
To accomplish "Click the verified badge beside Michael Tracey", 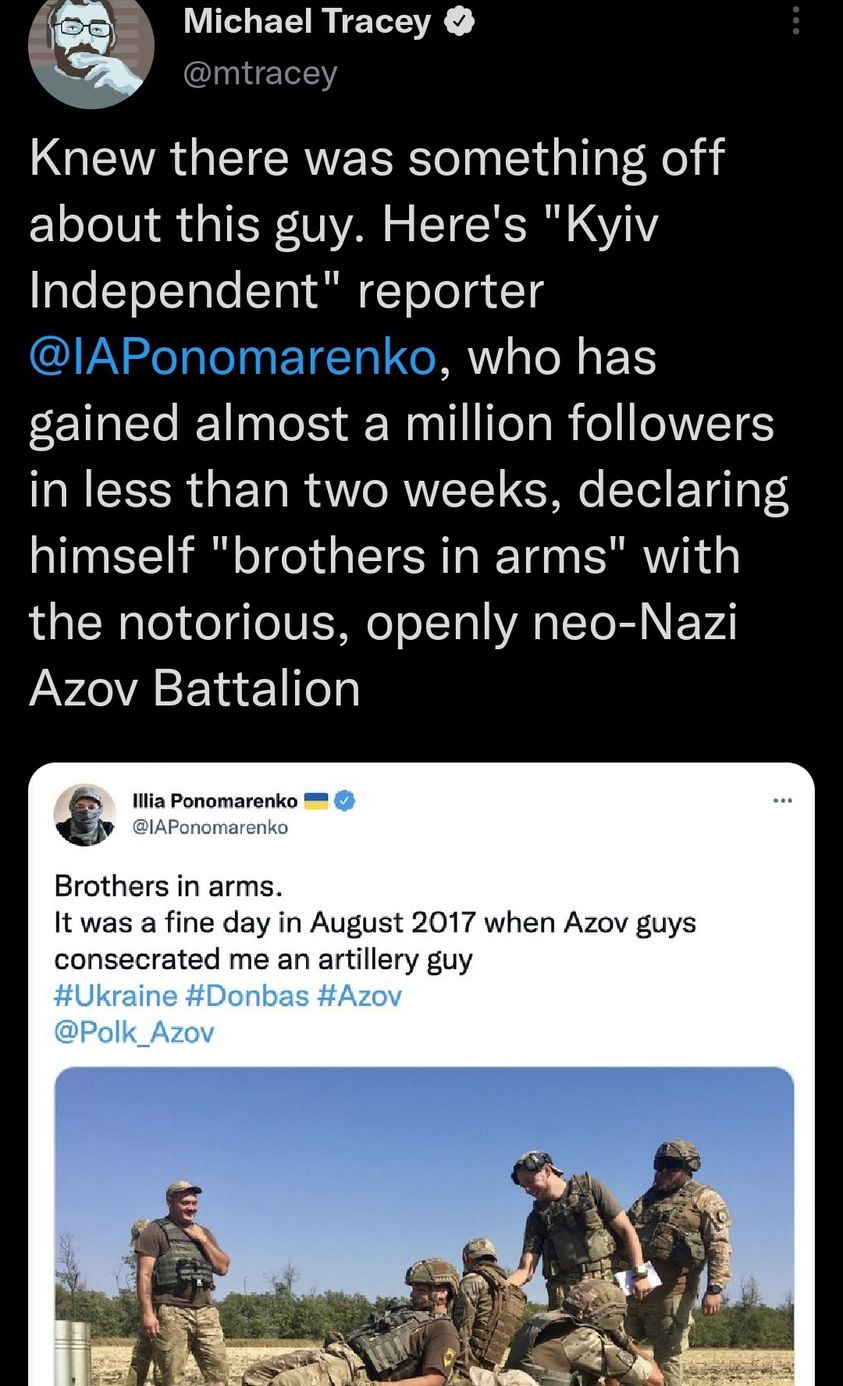I will (458, 23).
